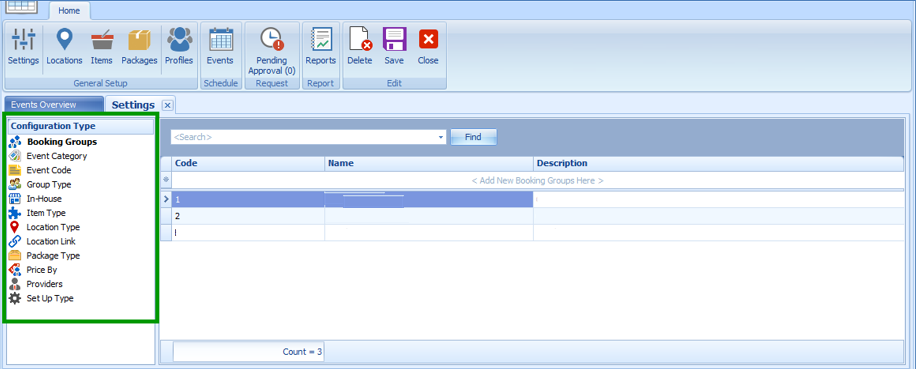
Task: Open the Packages box icon
Action: point(139,47)
